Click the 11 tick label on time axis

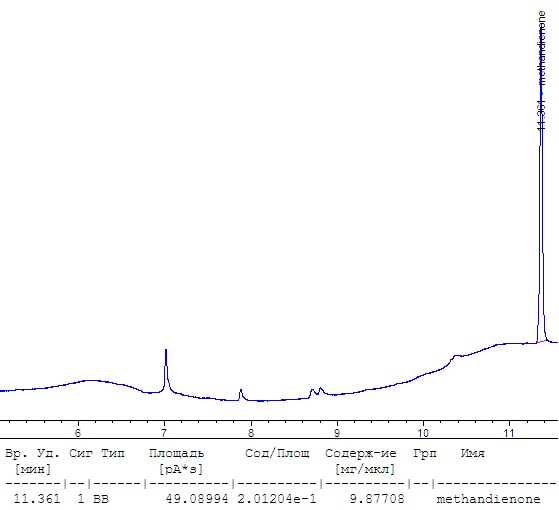[509, 433]
